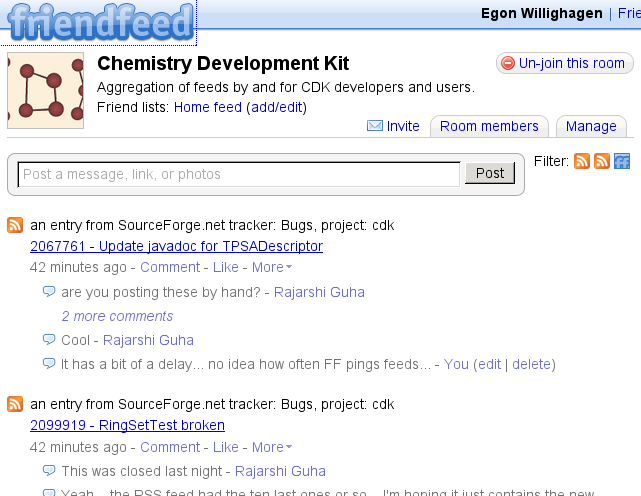The width and height of the screenshot is (641, 496).
Task: Open link 2099919 - RingSetTest broken
Action: [x=128, y=425]
